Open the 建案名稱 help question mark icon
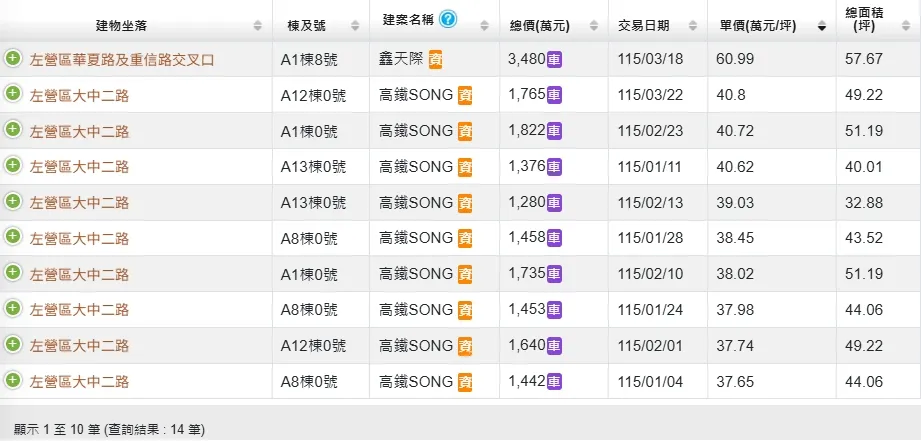Image resolution: width=921 pixels, height=441 pixels. [448, 19]
